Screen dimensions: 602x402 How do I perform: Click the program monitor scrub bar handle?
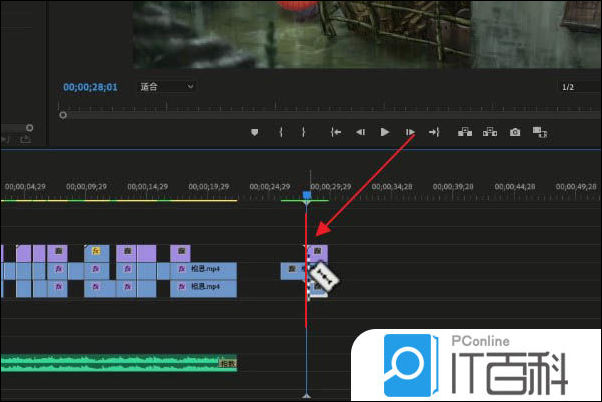tap(63, 114)
